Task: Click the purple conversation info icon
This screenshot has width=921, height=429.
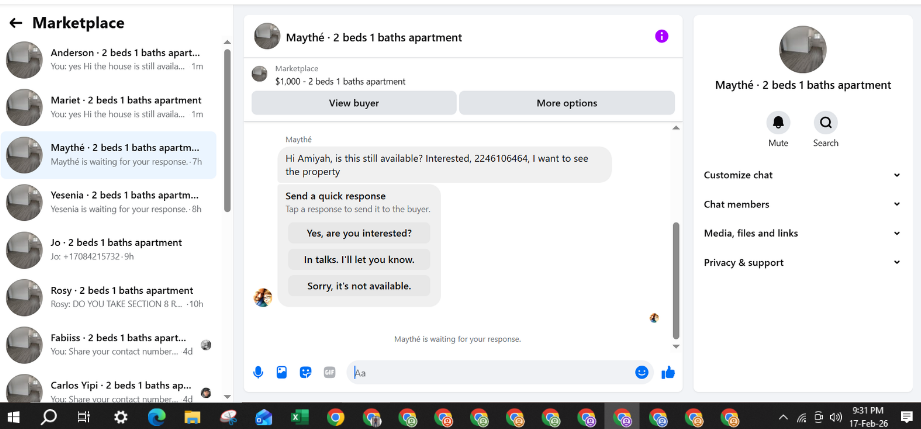Action: coord(661,36)
